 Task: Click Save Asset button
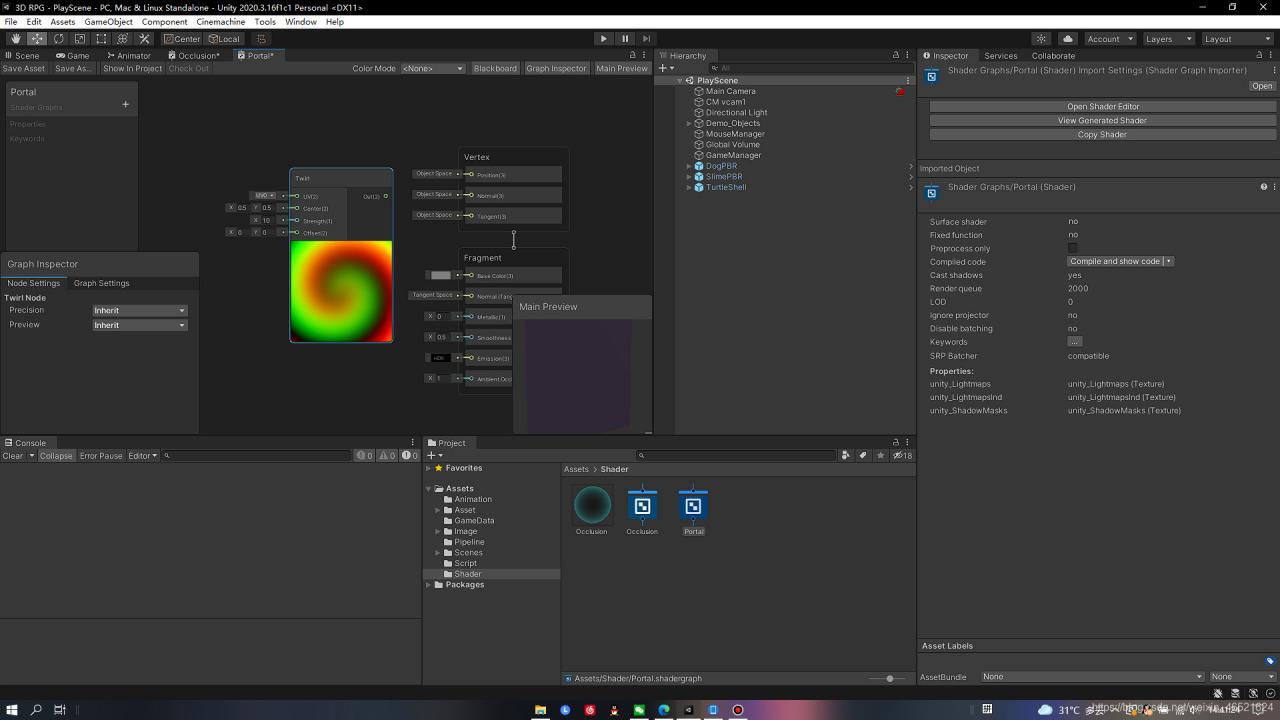pyautogui.click(x=24, y=69)
